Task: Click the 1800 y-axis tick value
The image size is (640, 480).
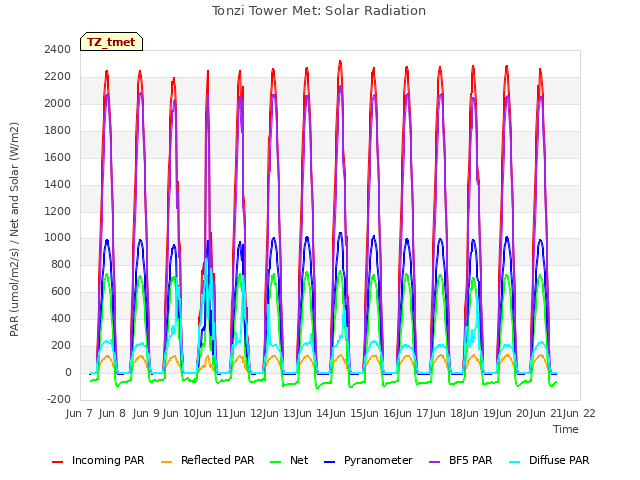Action: tap(58, 130)
